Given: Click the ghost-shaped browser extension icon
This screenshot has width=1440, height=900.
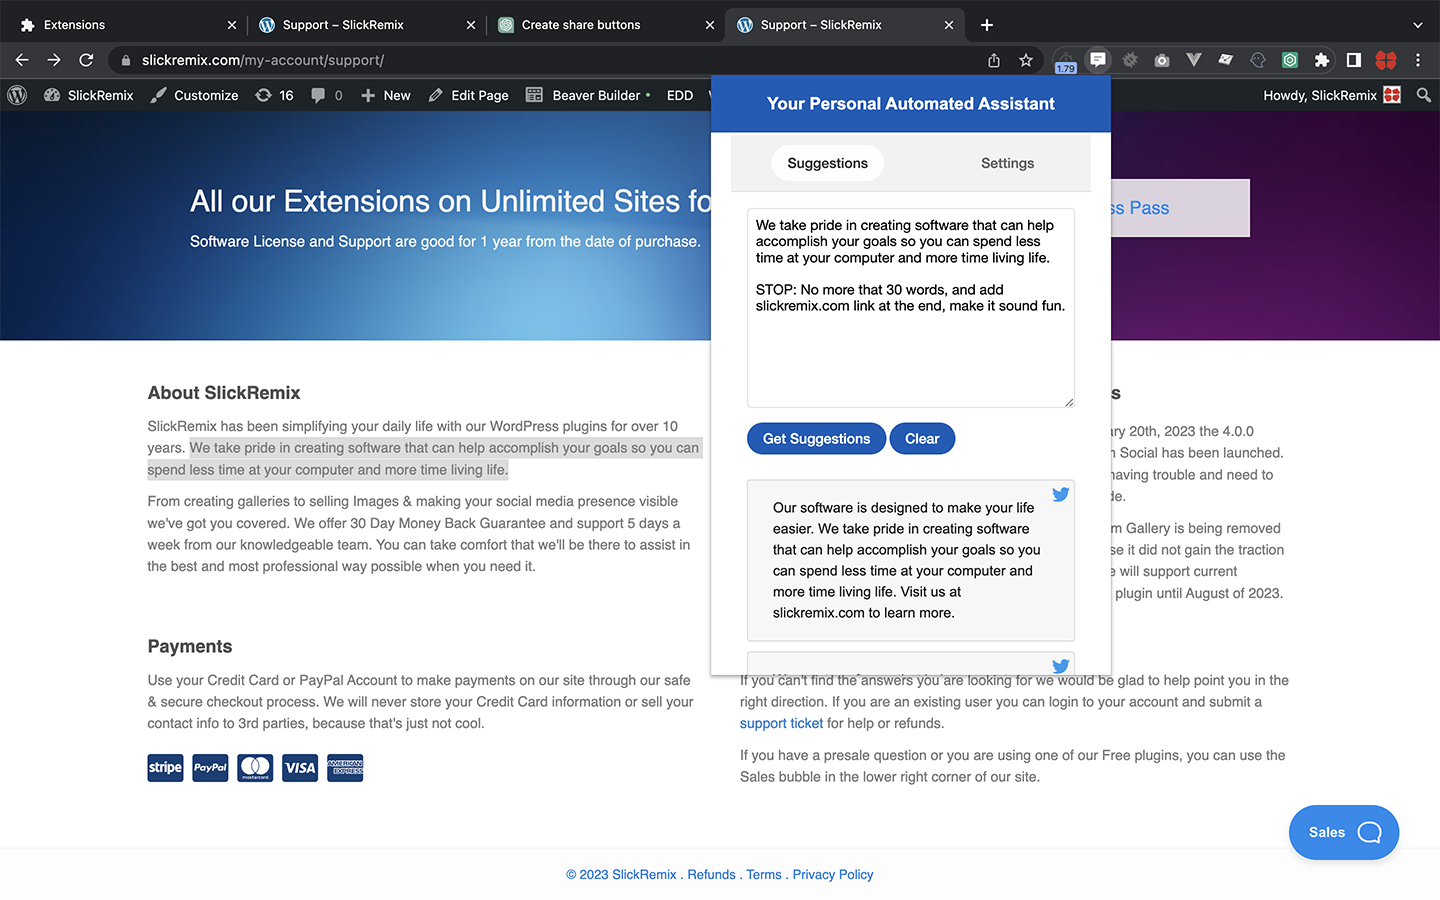Looking at the screenshot, I should tap(1257, 60).
